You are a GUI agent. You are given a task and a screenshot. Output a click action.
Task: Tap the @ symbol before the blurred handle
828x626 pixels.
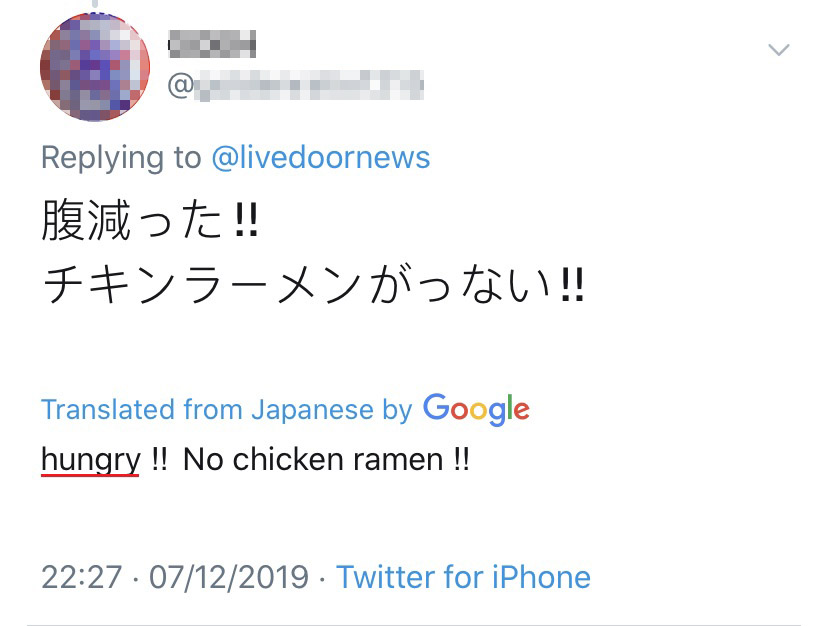pos(180,85)
